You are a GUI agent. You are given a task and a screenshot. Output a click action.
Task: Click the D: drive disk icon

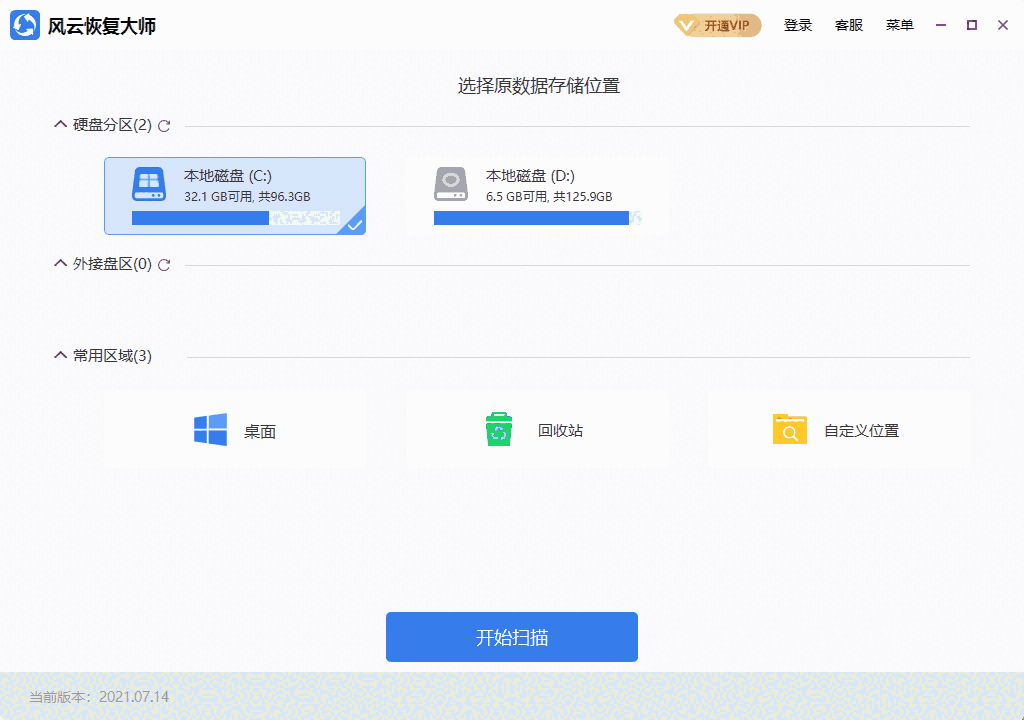(450, 184)
